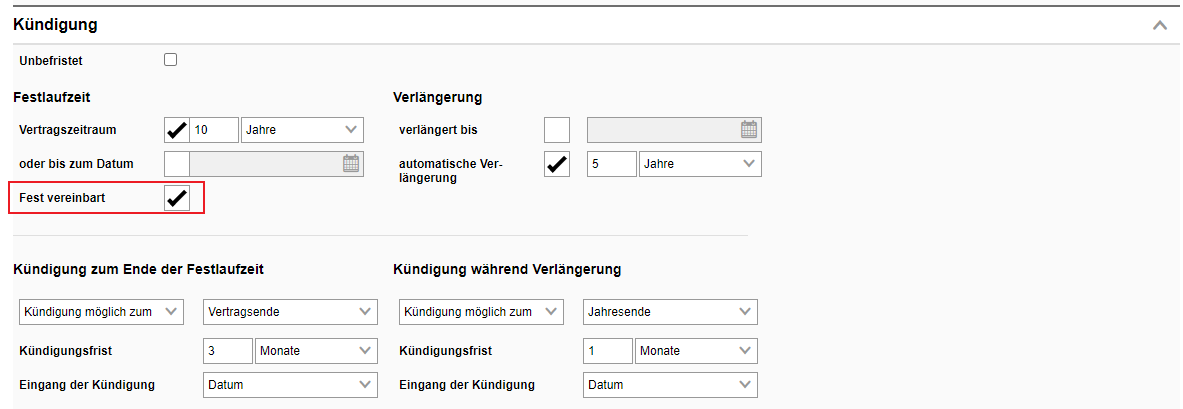
Task: Check the 'verlängert bis' checkbox
Action: (556, 130)
